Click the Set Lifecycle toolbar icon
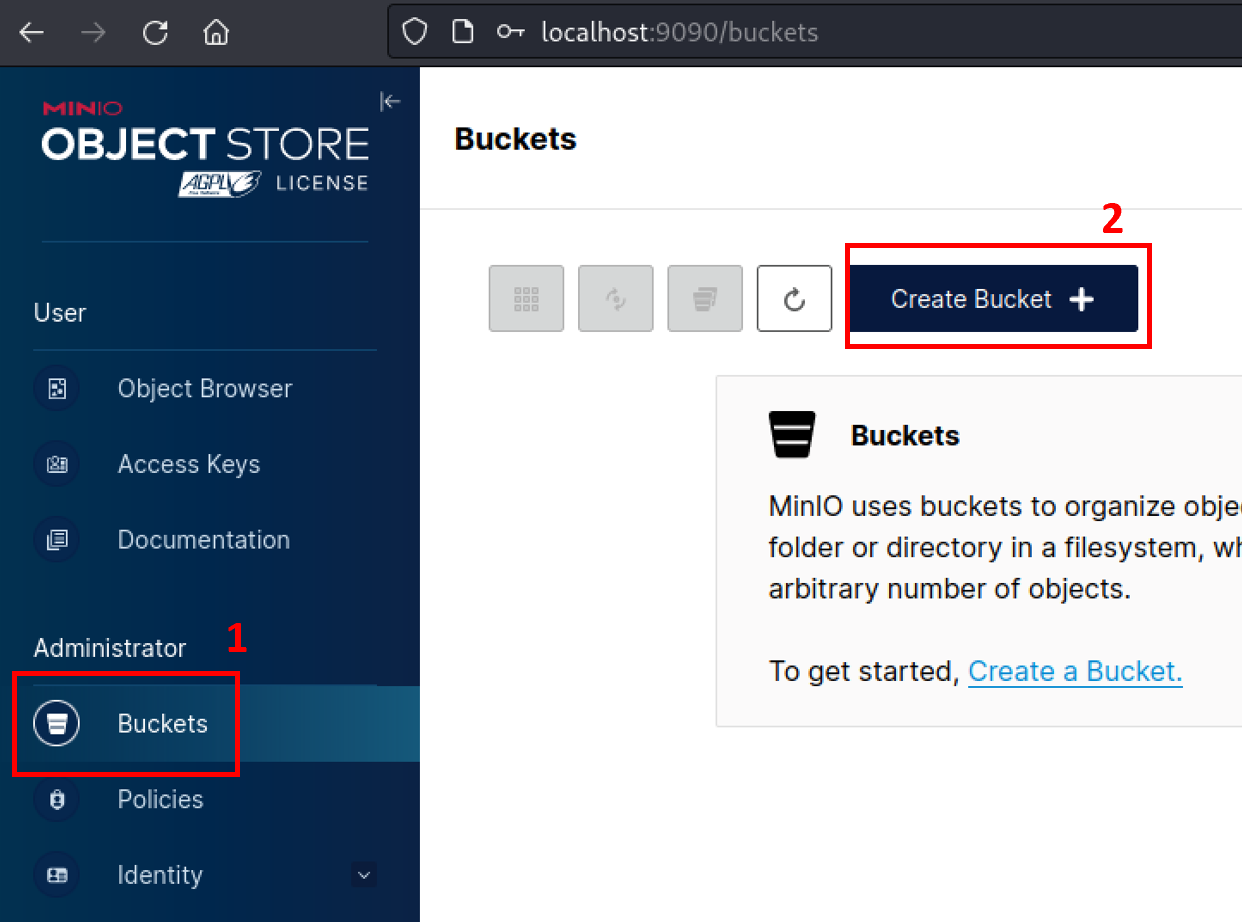Image resolution: width=1242 pixels, height=922 pixels. coord(705,298)
